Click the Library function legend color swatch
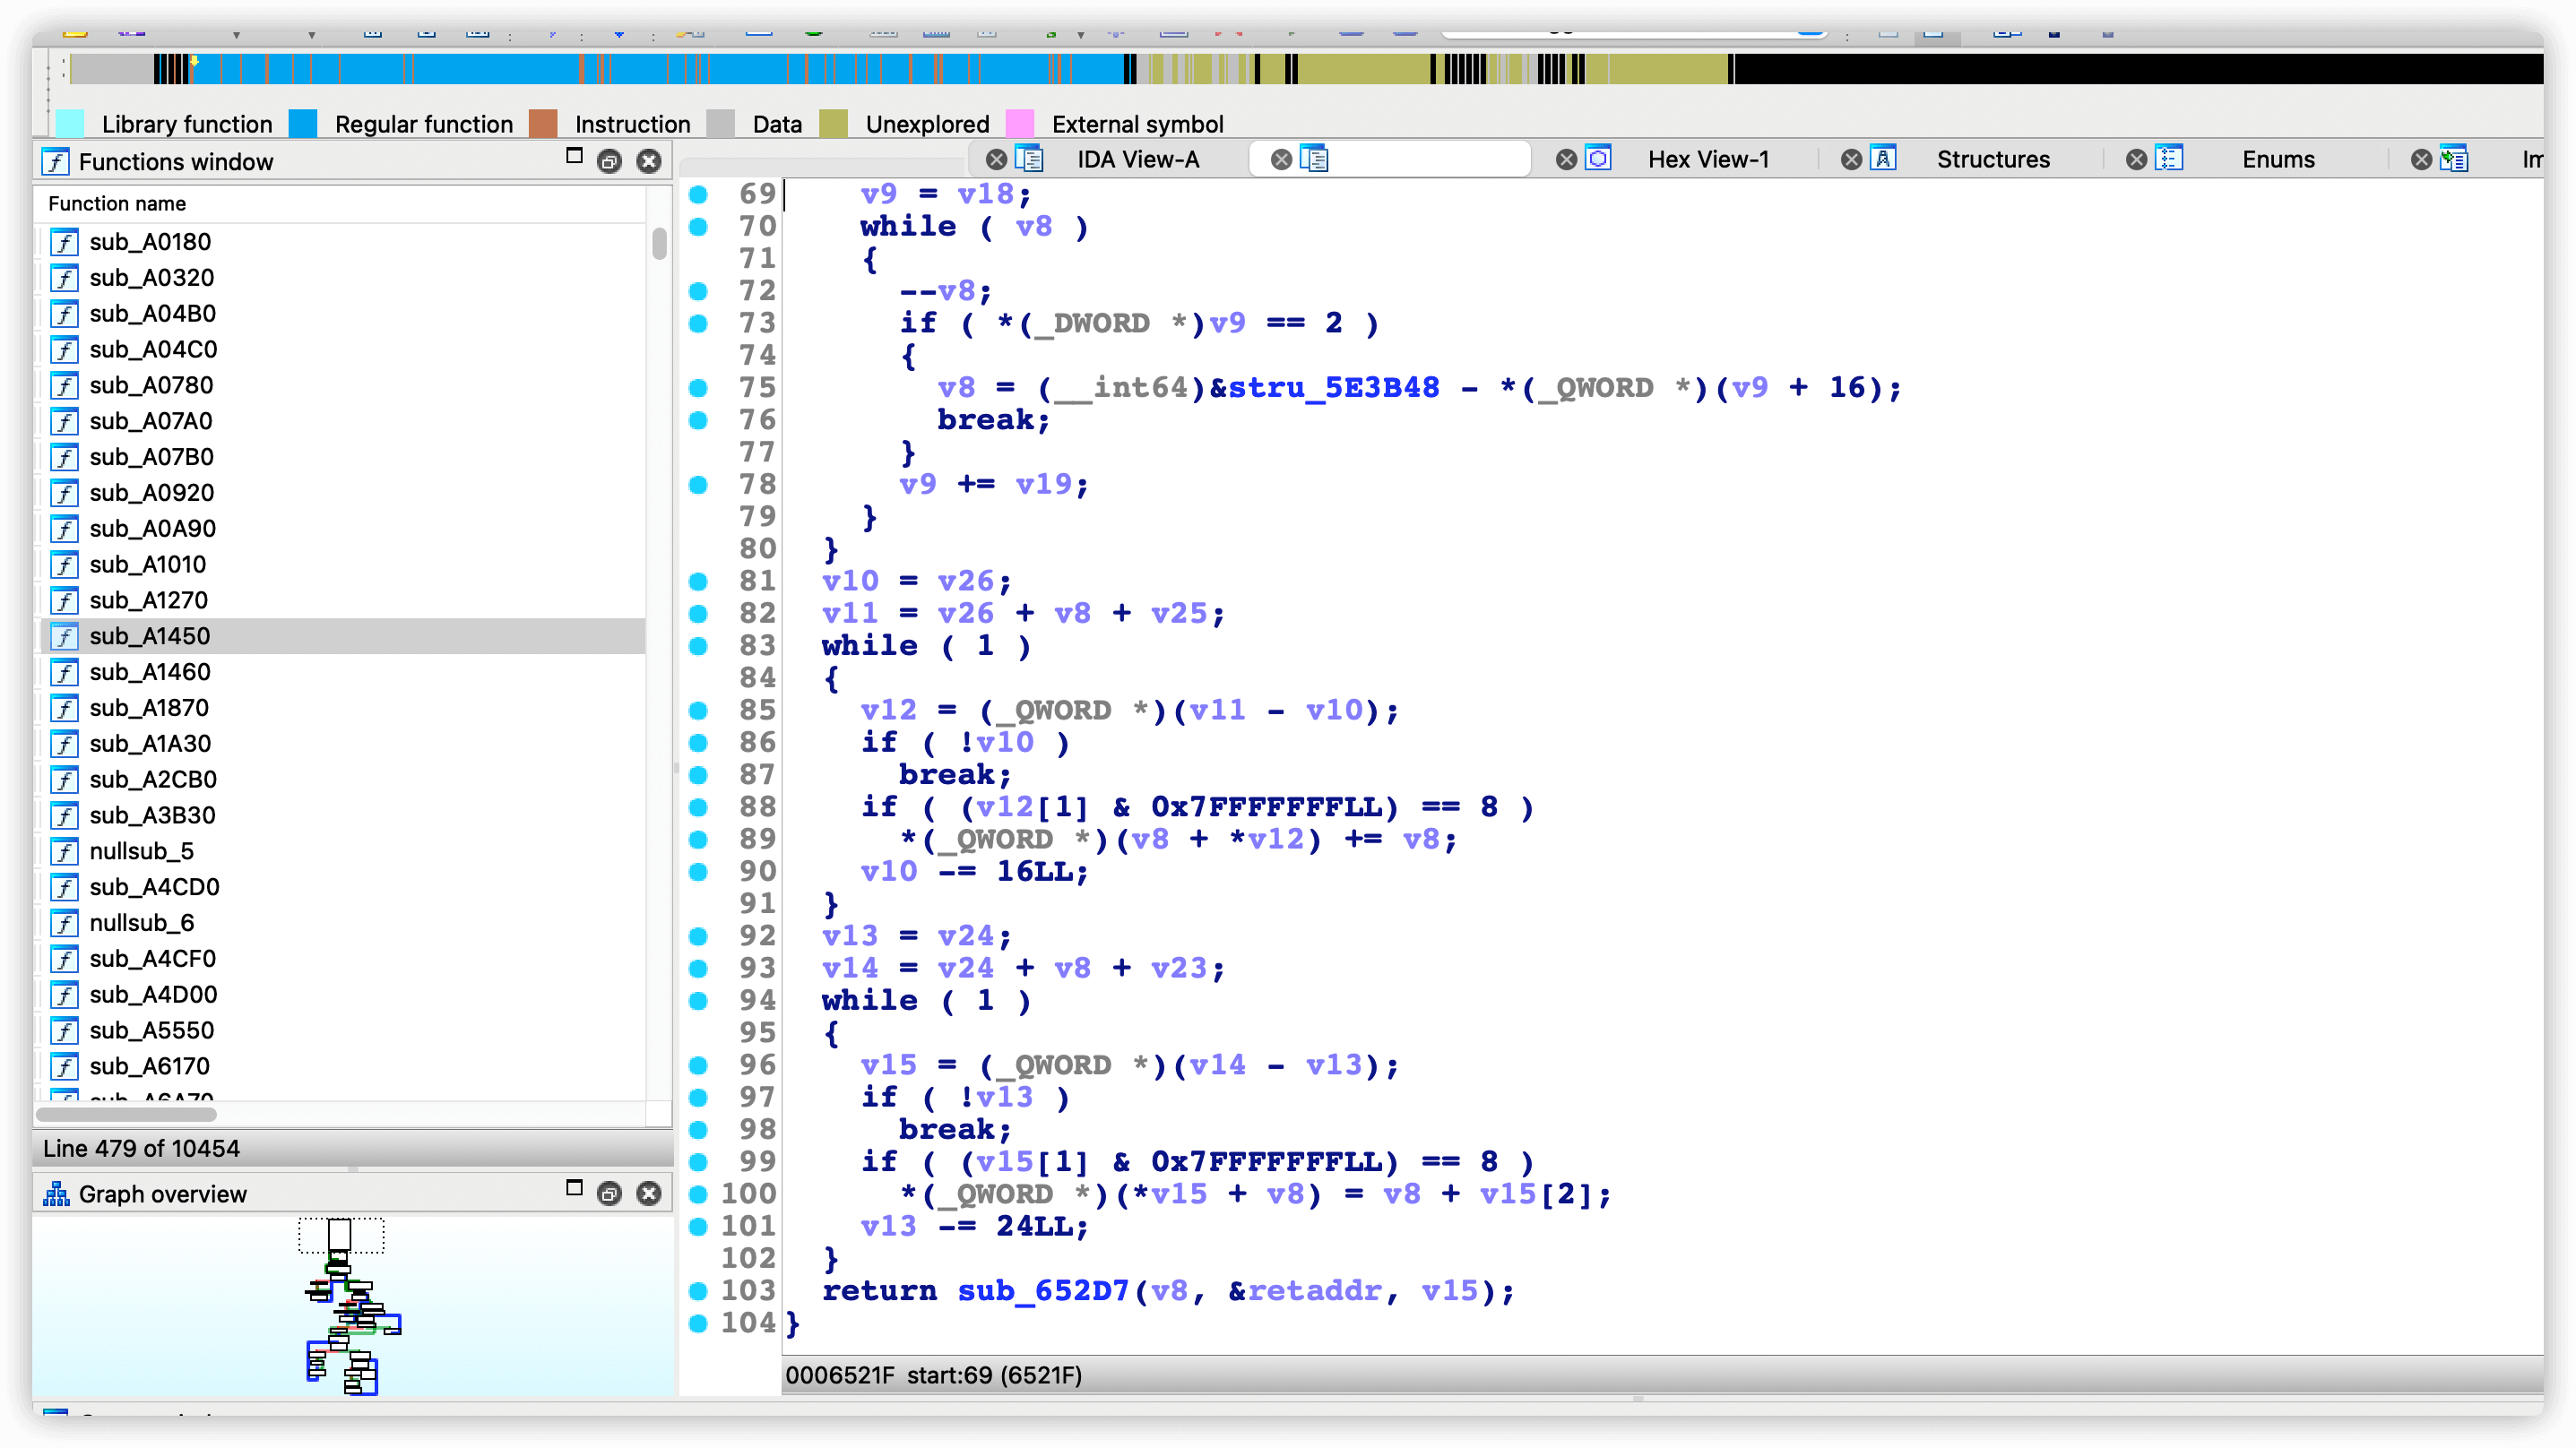This screenshot has width=2576, height=1448. [x=70, y=124]
